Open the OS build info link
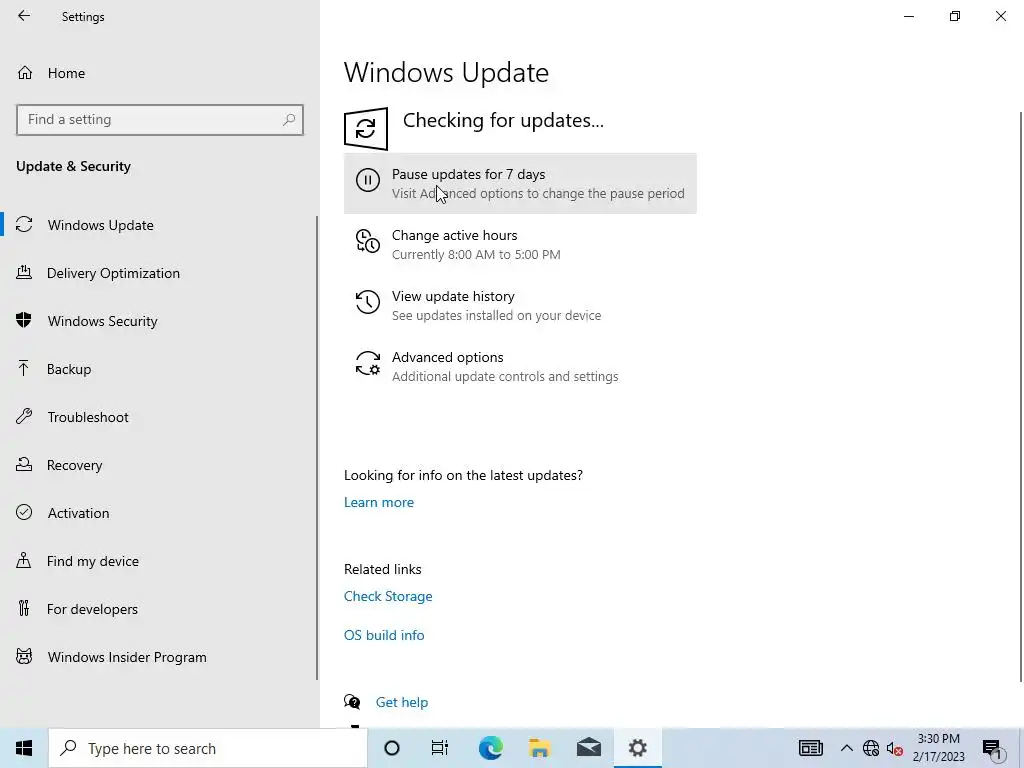This screenshot has width=1024, height=768. pyautogui.click(x=384, y=635)
